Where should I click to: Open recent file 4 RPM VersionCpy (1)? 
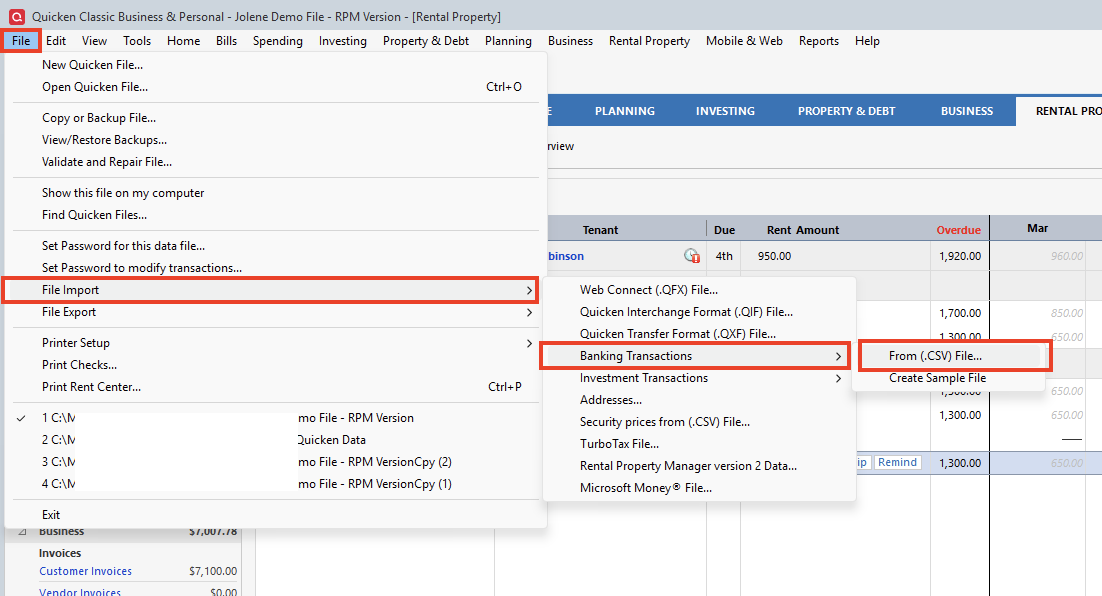click(x=276, y=484)
